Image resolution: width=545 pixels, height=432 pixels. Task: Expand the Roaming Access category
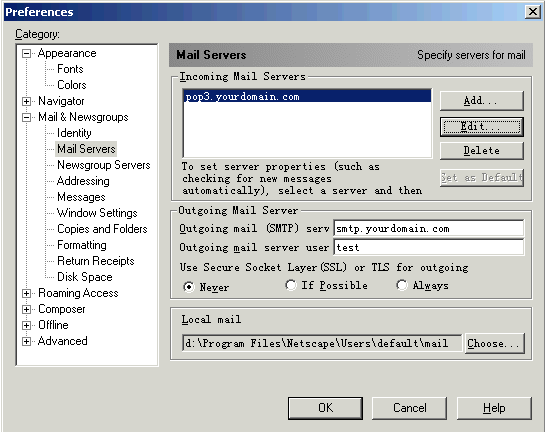click(26, 294)
